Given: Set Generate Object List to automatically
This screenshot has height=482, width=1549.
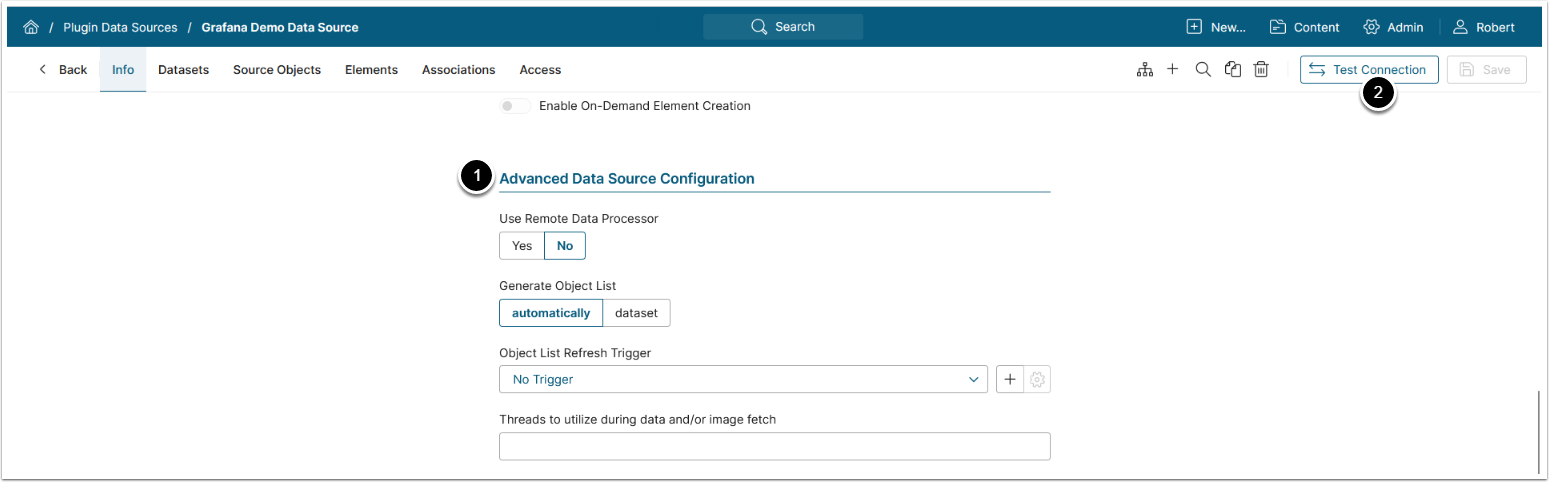Looking at the screenshot, I should pyautogui.click(x=551, y=313).
